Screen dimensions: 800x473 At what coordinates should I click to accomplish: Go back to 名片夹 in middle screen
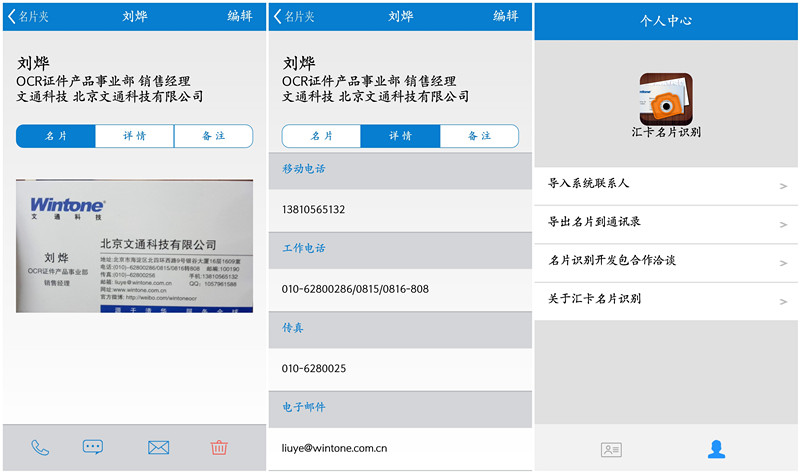[x=294, y=16]
